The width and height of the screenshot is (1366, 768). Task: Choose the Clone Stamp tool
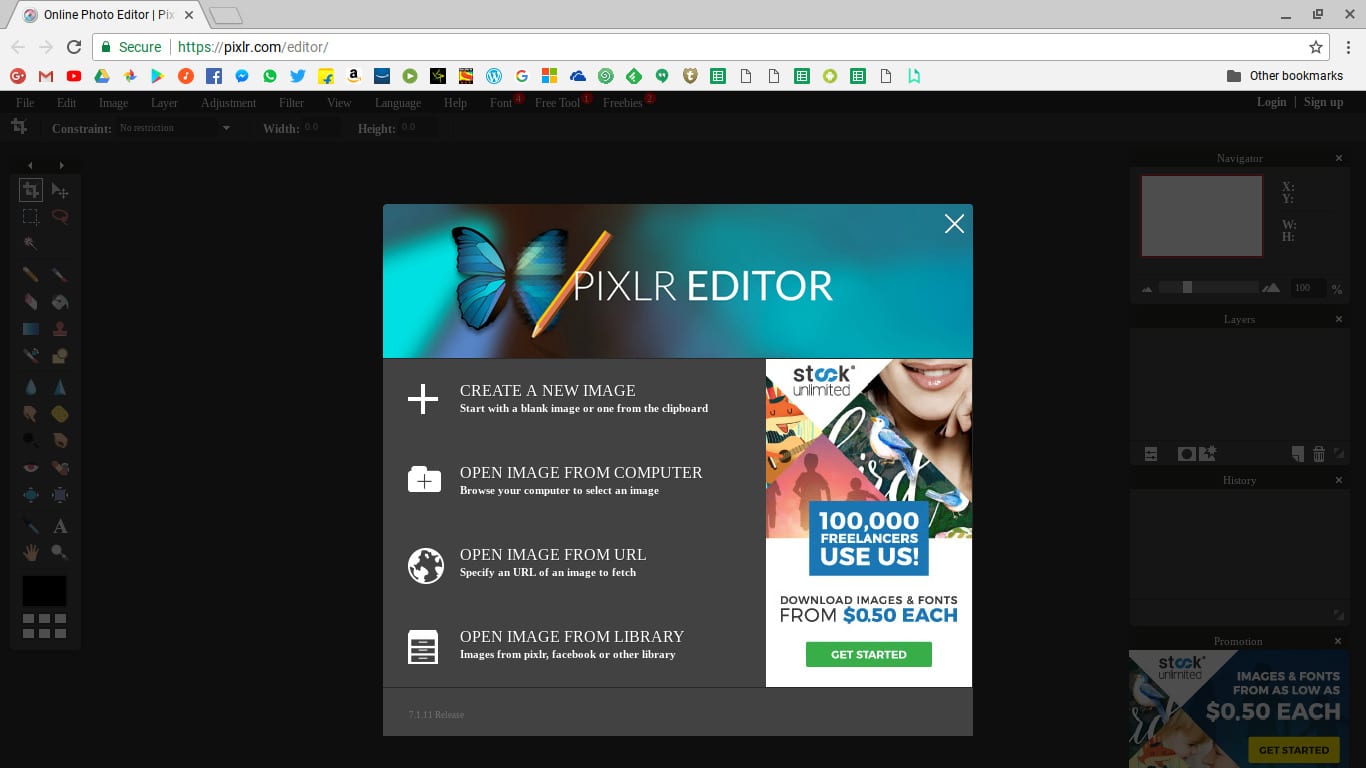point(60,328)
